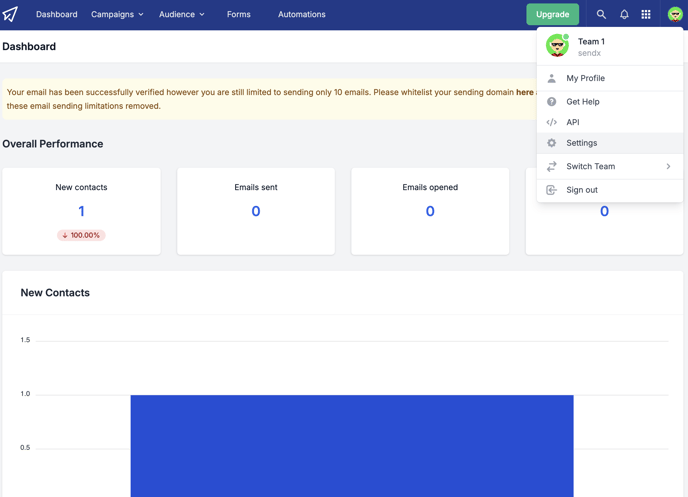Viewport: 688px width, 497px height.
Task: Open the Audience menu
Action: [182, 14]
